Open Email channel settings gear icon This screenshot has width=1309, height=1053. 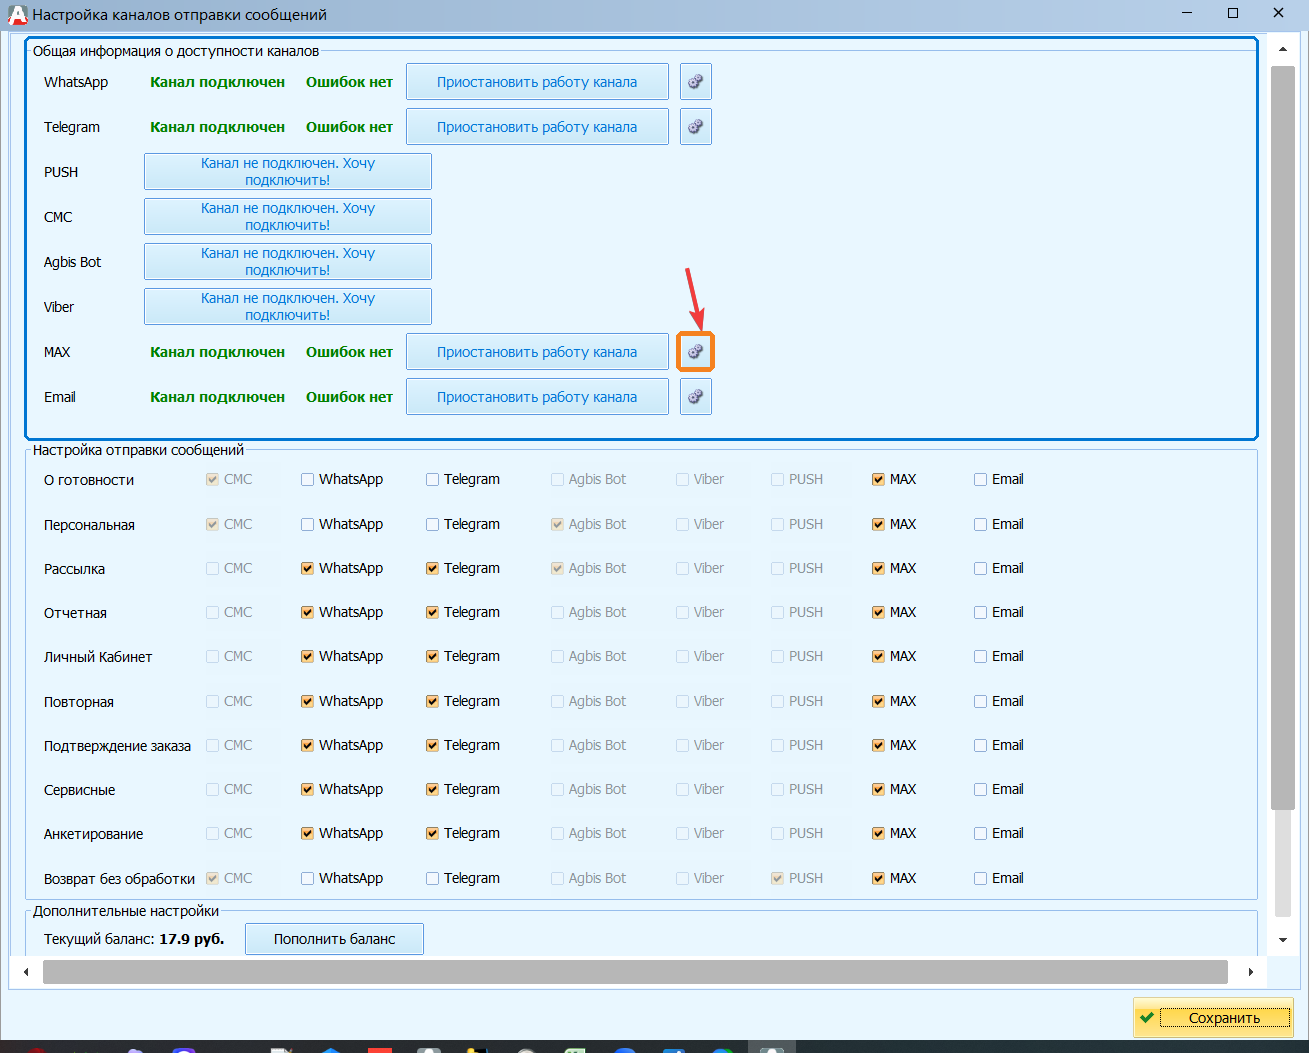tap(696, 397)
